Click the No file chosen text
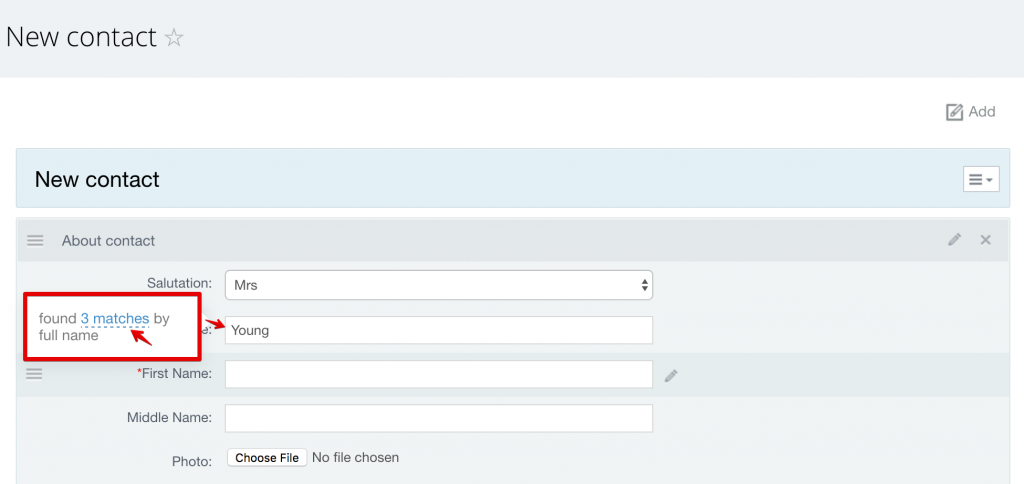Screen dimensions: 1024x484 (355, 457)
